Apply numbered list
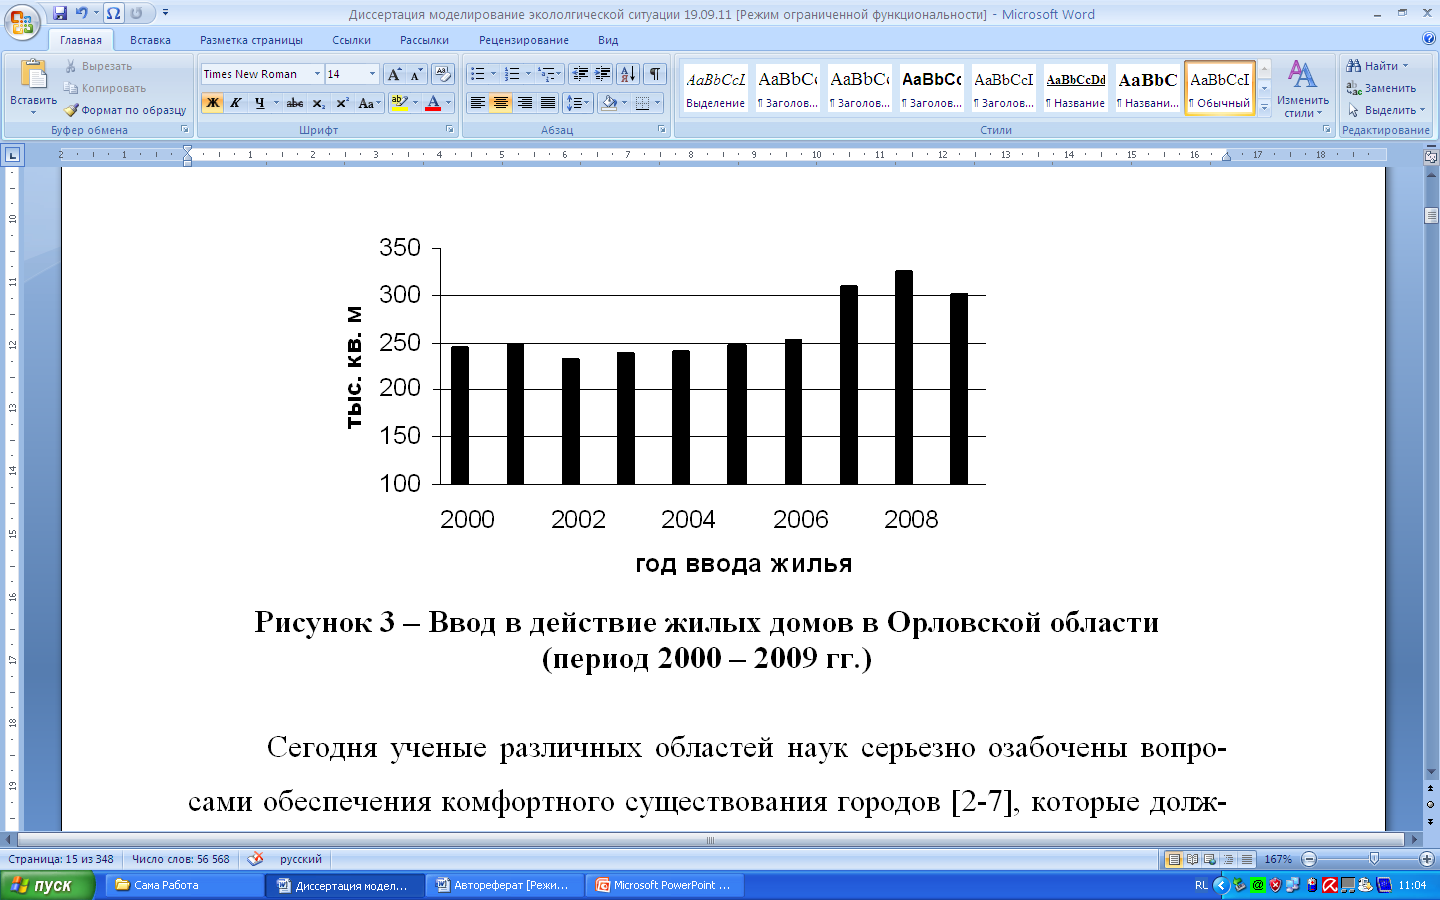Screen dimensions: 1440x900 click(x=512, y=74)
